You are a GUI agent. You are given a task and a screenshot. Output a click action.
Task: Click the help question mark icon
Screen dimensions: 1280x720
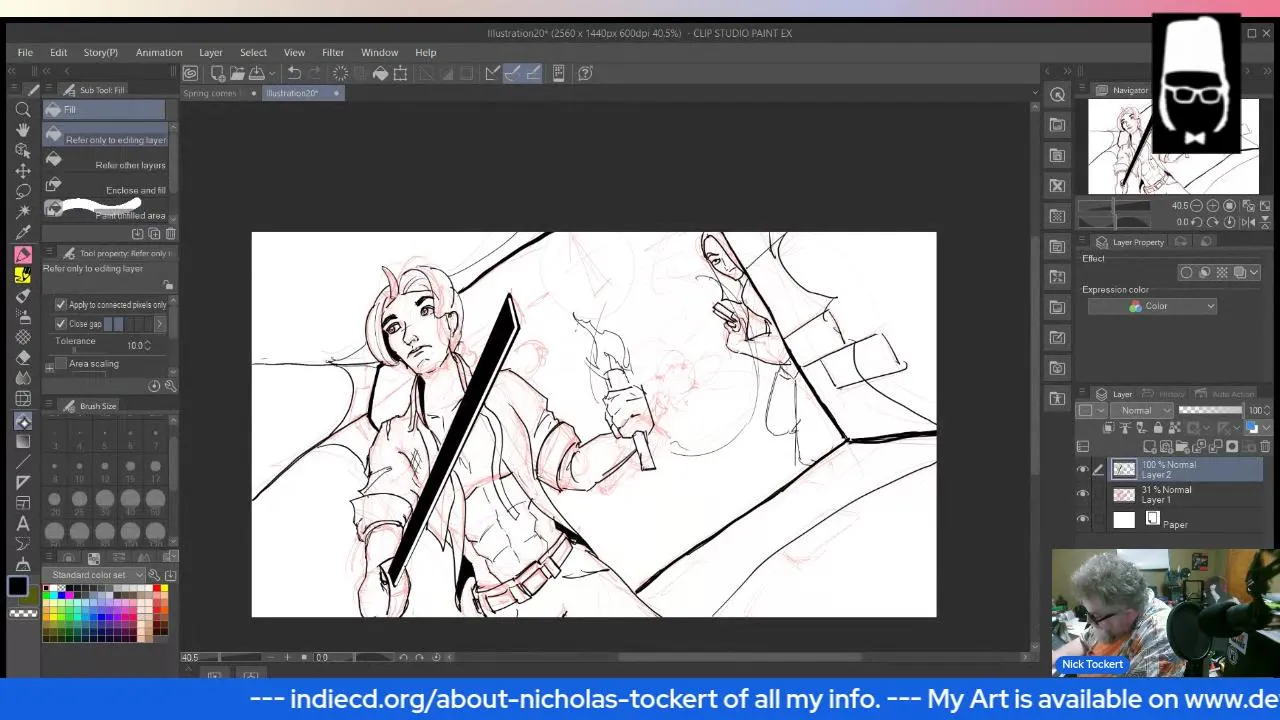coord(585,73)
